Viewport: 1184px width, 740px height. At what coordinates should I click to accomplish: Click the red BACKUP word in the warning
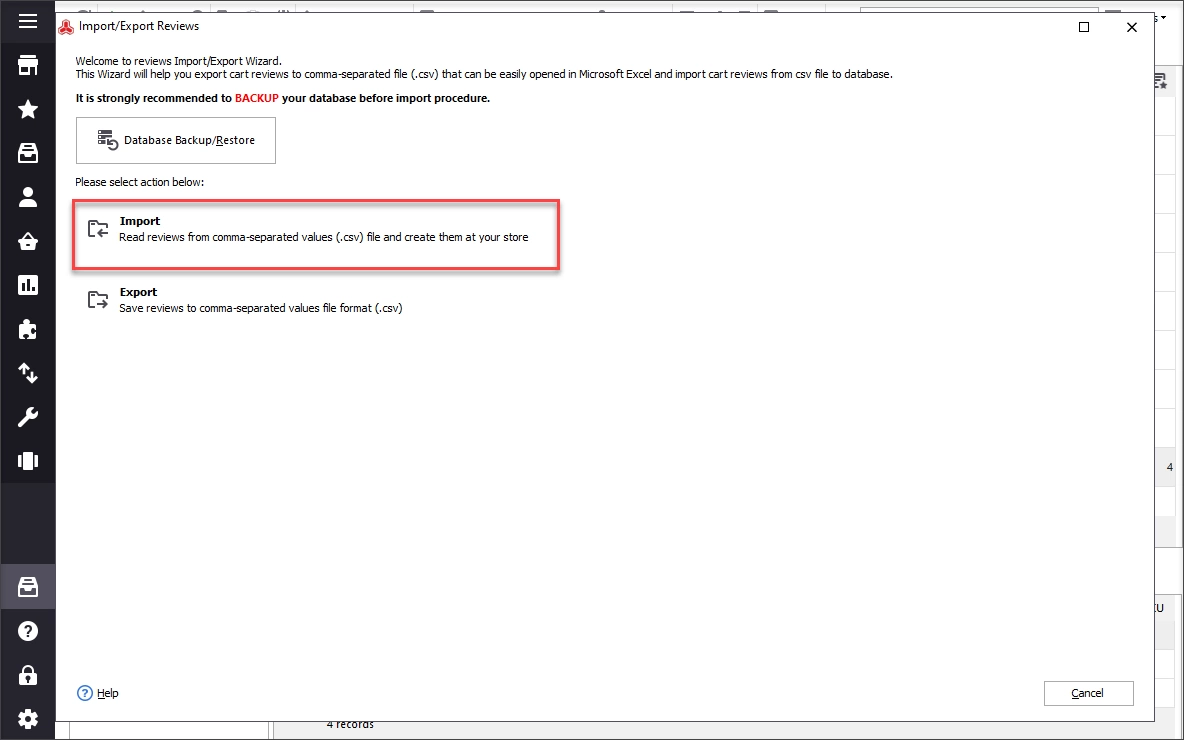[257, 98]
